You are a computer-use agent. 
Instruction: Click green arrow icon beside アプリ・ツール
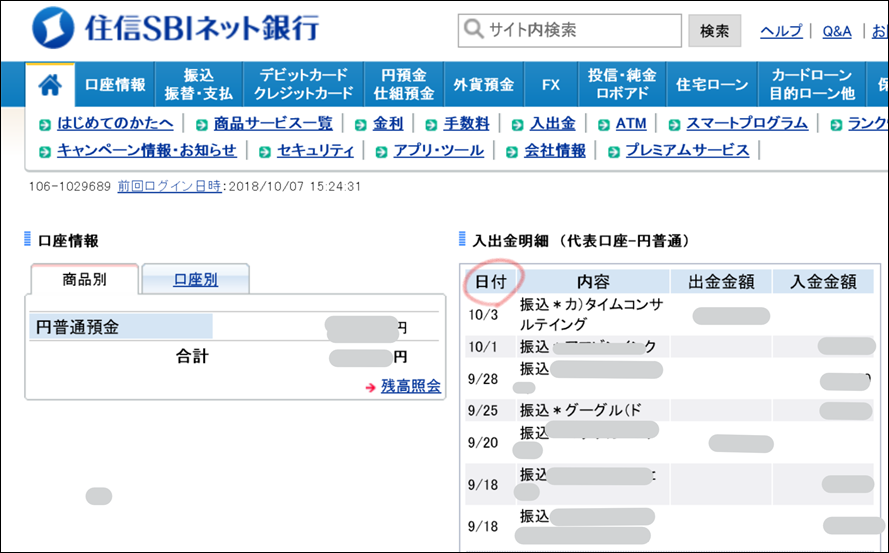(x=382, y=152)
